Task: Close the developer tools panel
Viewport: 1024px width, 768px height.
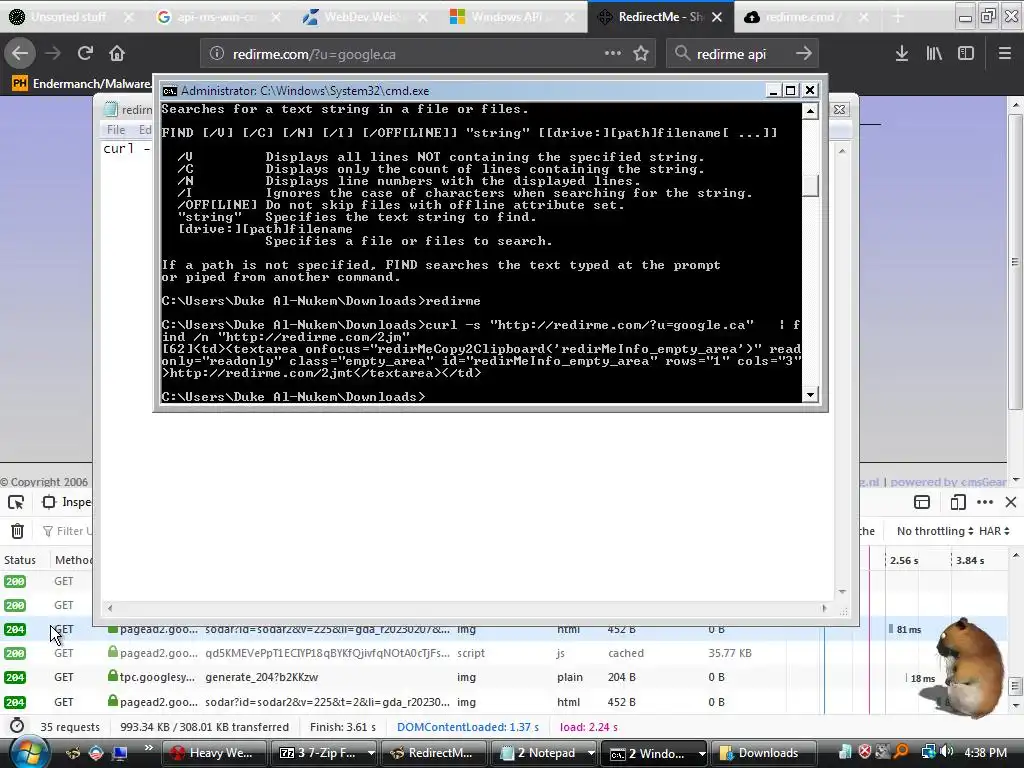Action: click(1011, 502)
